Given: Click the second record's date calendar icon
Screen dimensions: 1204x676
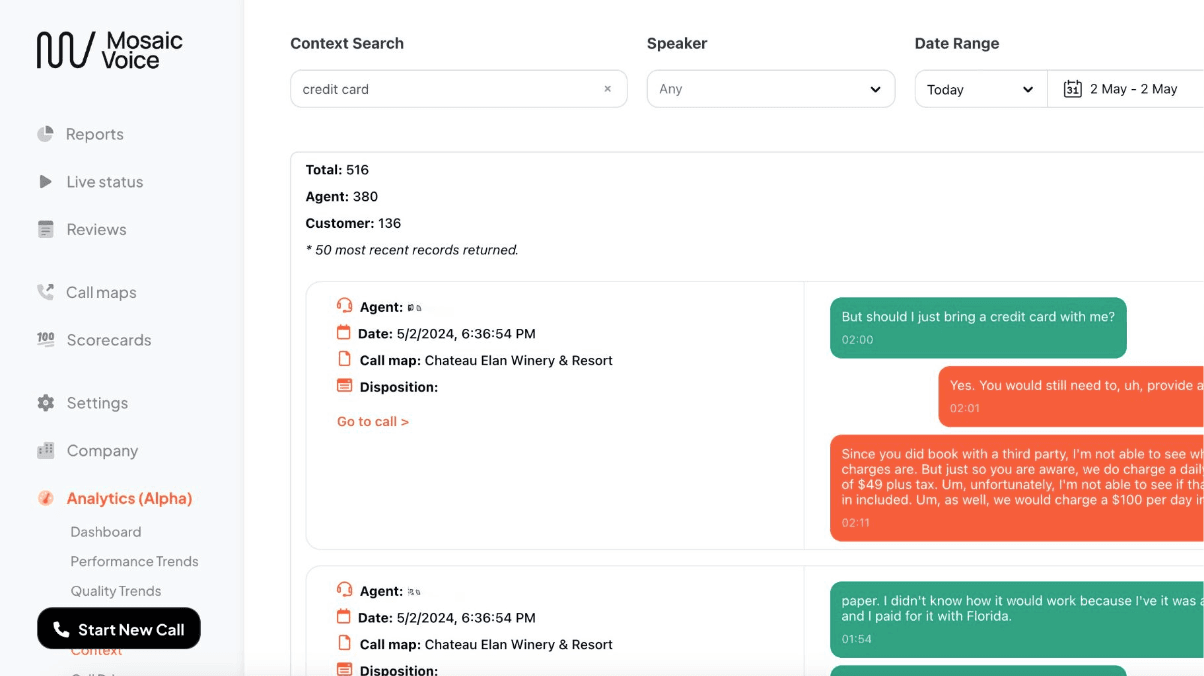Looking at the screenshot, I should pos(344,617).
